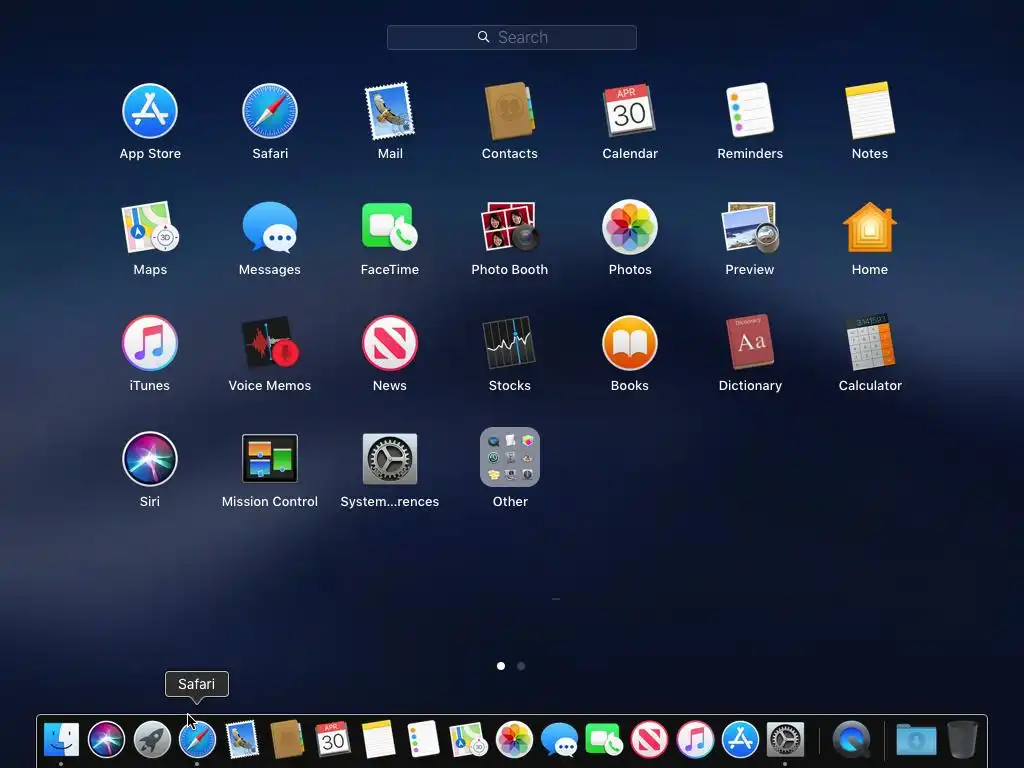Open Contacts in Launchpad grid

click(x=509, y=111)
